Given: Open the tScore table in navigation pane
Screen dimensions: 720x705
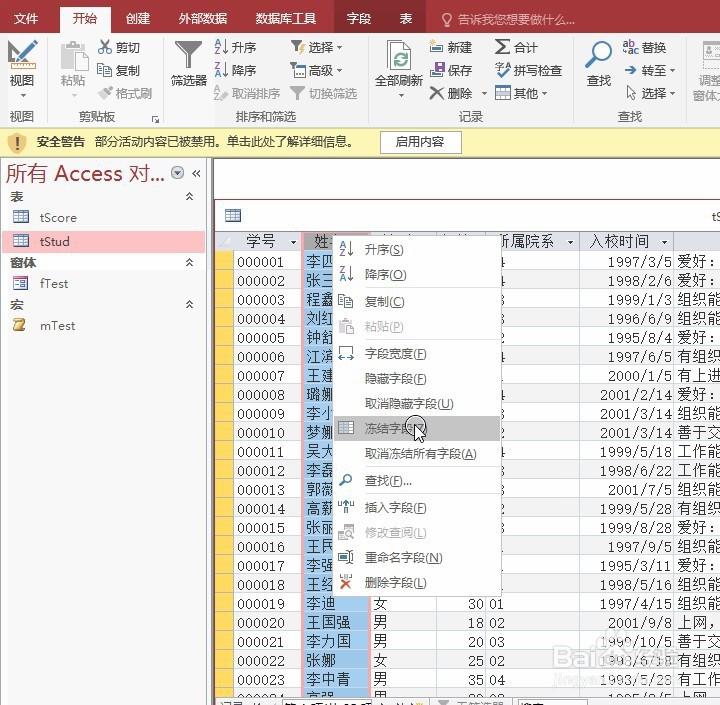Looking at the screenshot, I should click(58, 217).
